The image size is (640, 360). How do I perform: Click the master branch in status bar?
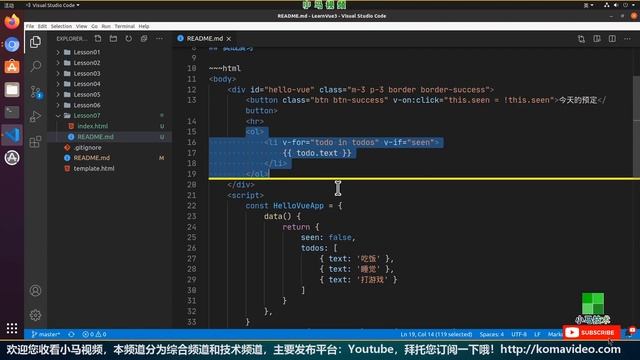[46, 334]
